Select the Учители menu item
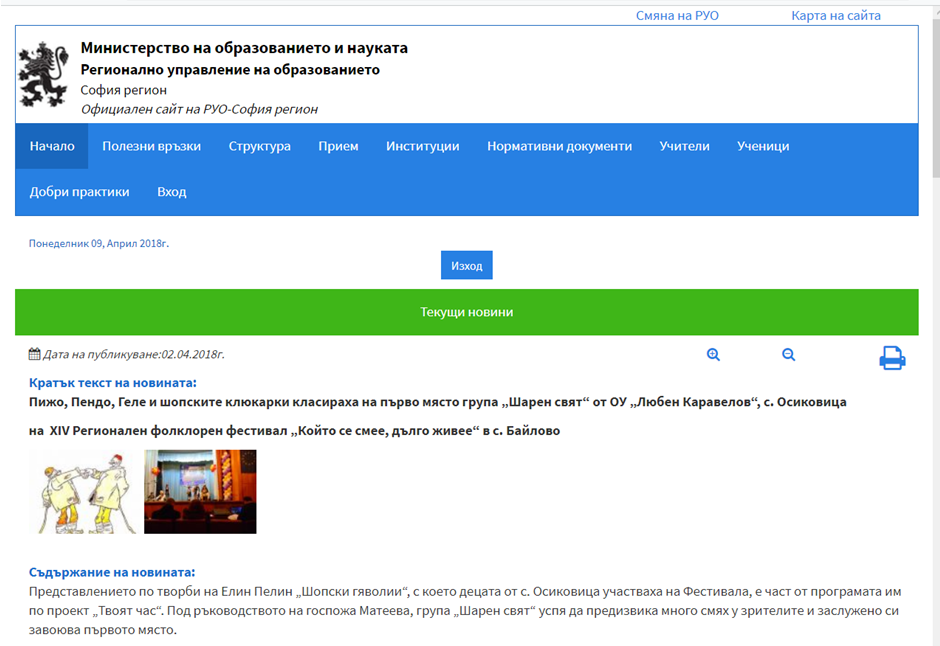Viewport: 940px width, 646px height. coord(684,146)
